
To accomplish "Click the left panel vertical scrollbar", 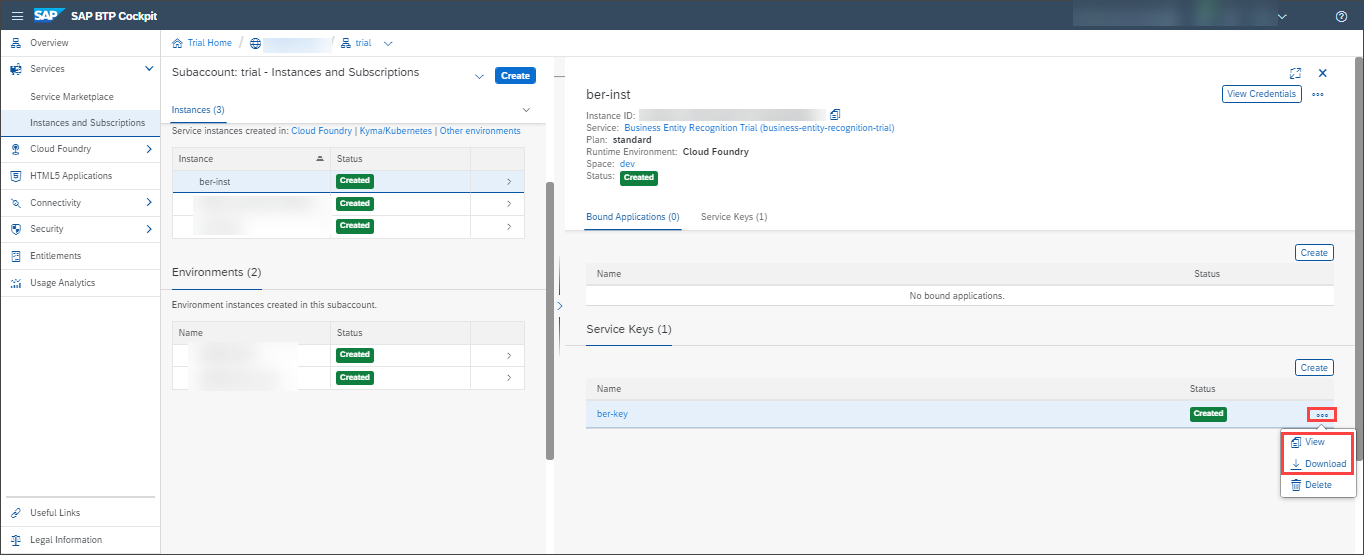I will coord(549,320).
